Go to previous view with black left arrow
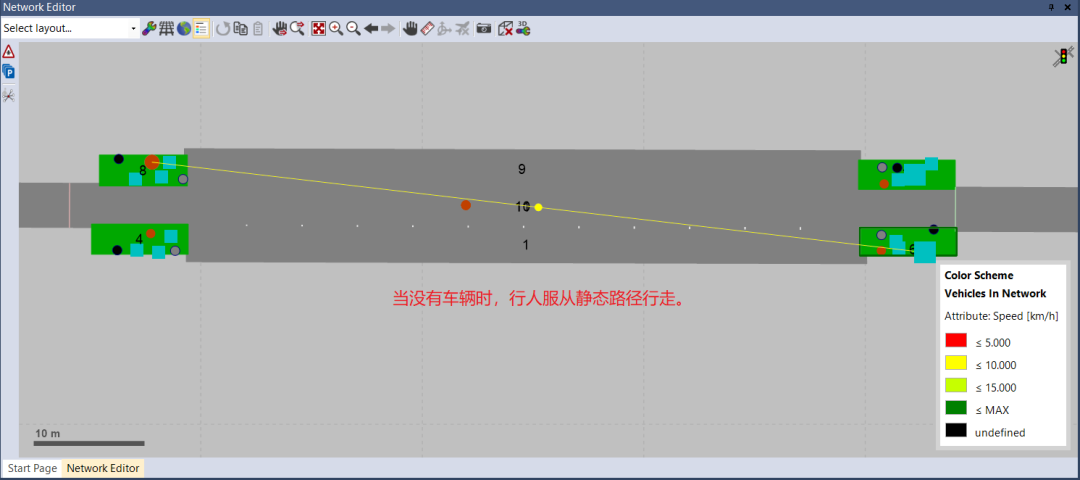Image resolution: width=1080 pixels, height=480 pixels. point(371,28)
